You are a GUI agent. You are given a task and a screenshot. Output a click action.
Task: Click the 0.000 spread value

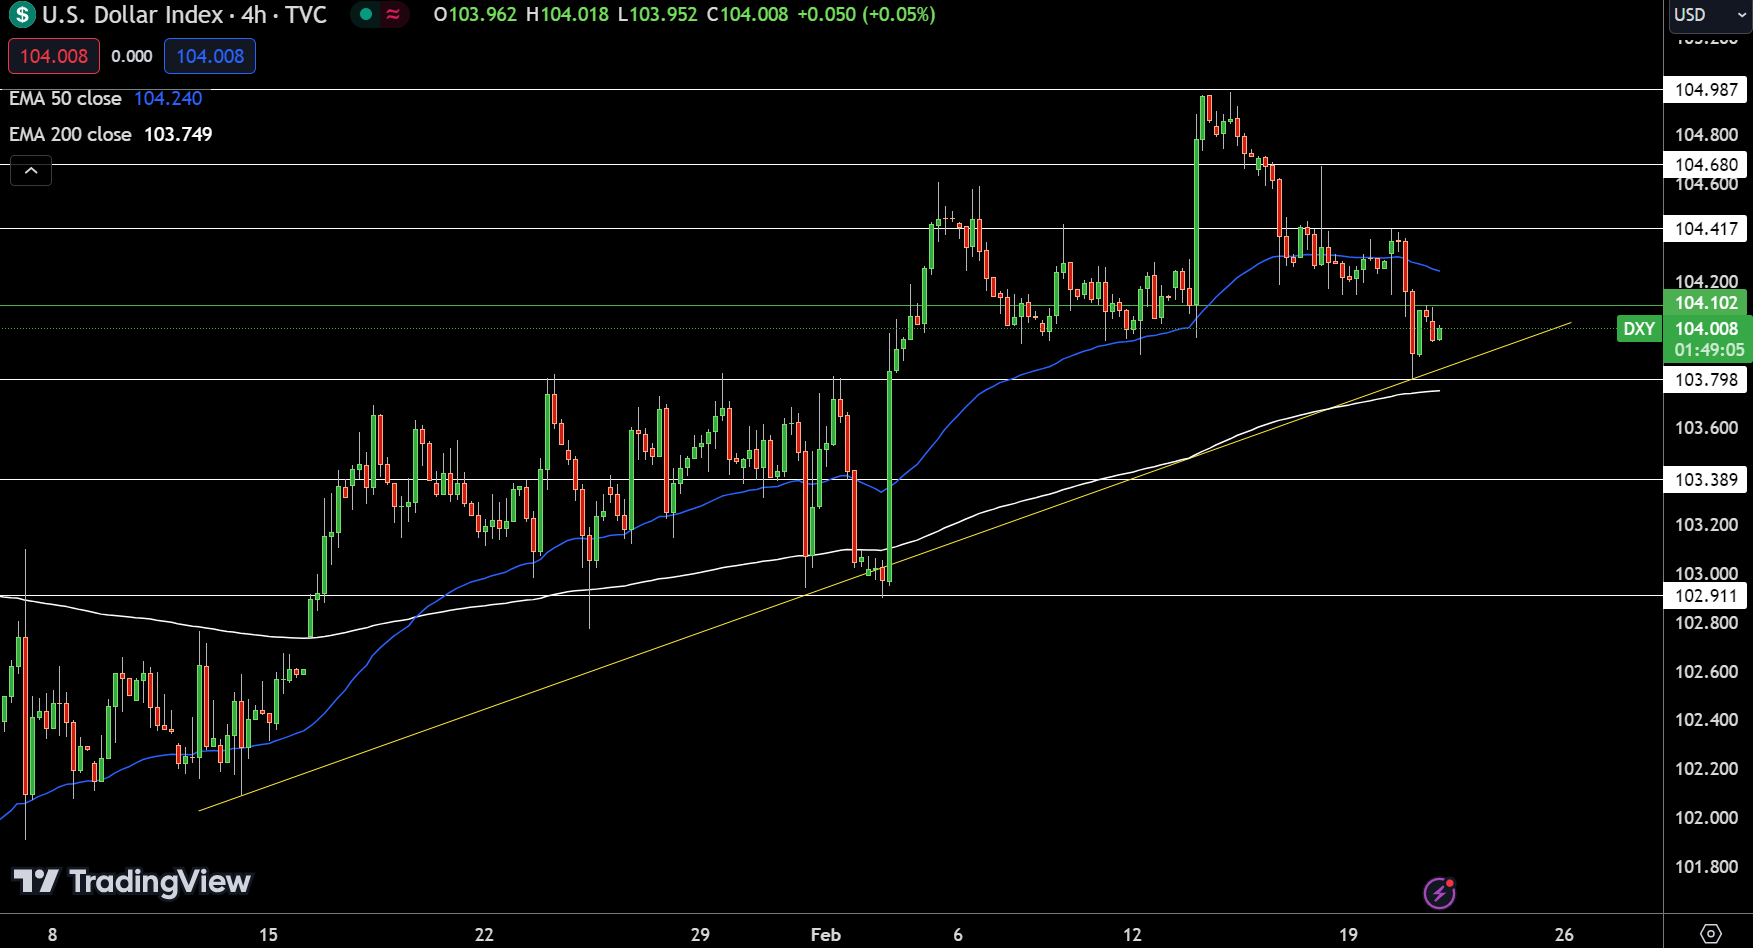point(132,56)
